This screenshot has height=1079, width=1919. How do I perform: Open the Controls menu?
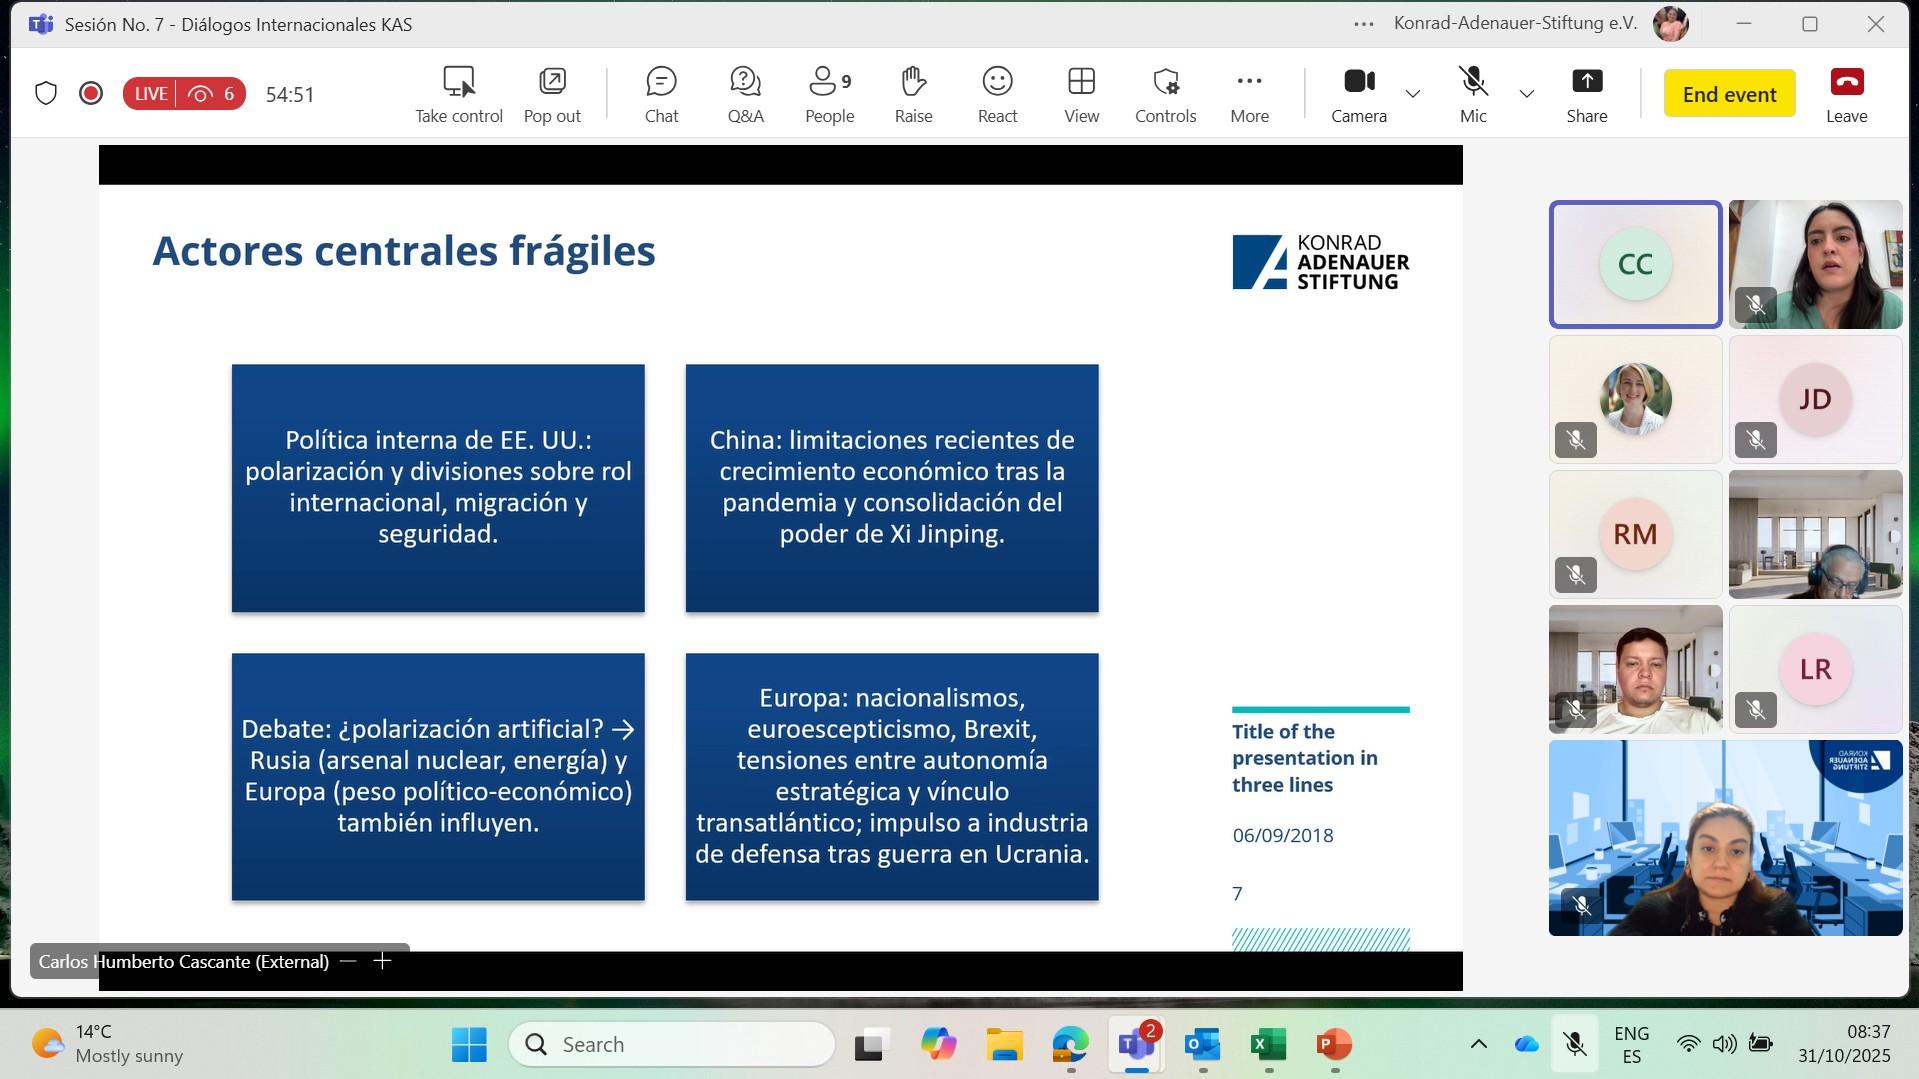[1165, 94]
